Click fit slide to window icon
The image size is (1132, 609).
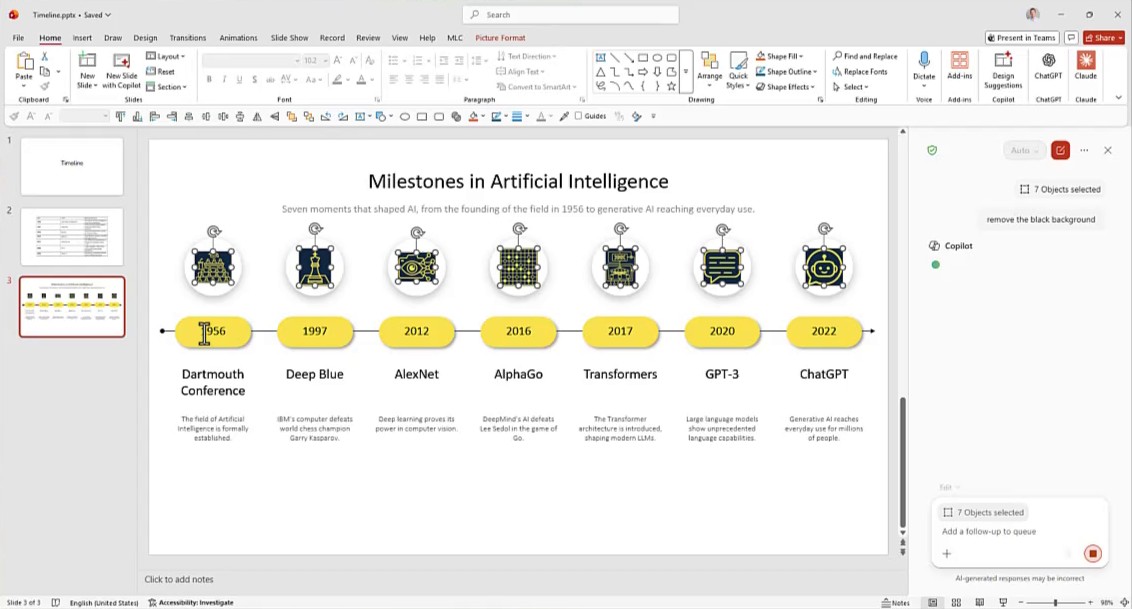1124,603
